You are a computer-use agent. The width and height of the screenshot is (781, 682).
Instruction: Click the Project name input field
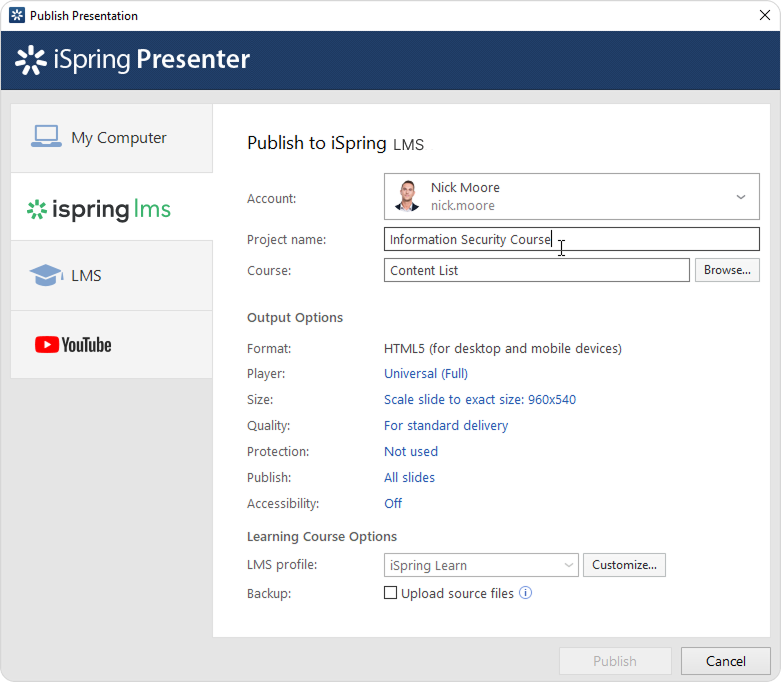650,240
